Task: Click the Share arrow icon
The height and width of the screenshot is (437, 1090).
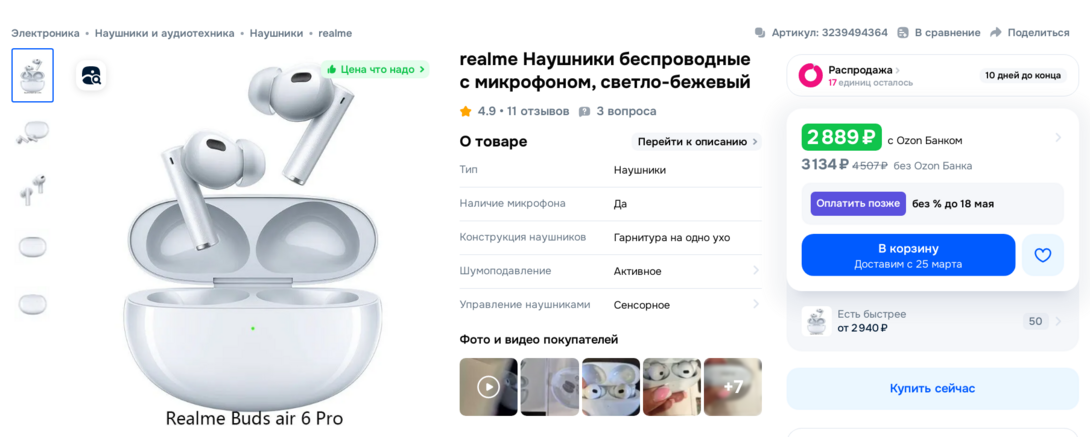Action: [x=995, y=33]
